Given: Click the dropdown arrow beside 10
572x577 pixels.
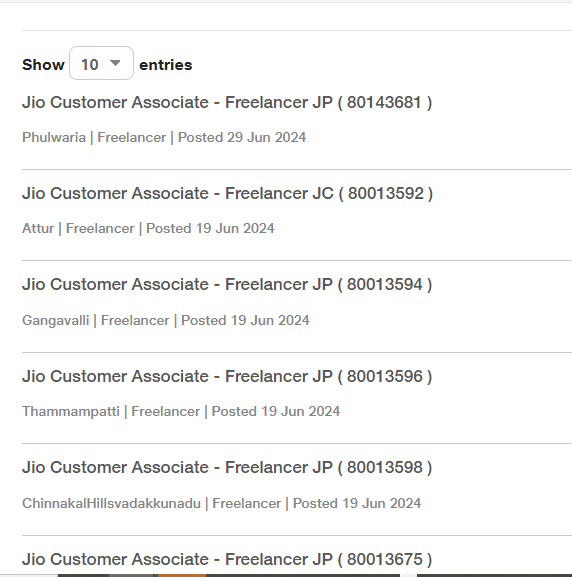Looking at the screenshot, I should [x=115, y=63].
